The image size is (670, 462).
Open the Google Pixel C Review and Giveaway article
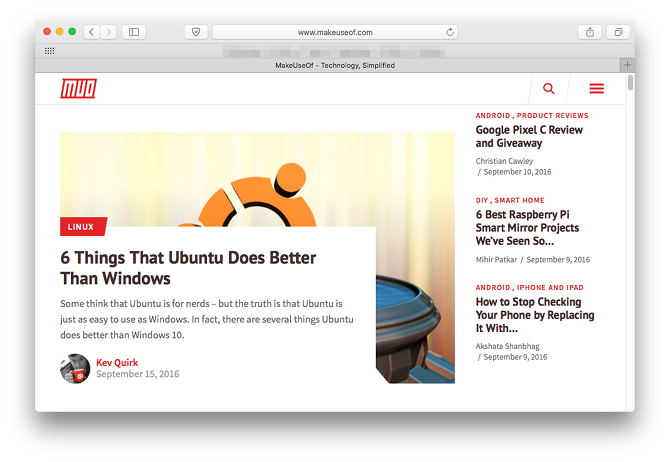click(529, 136)
